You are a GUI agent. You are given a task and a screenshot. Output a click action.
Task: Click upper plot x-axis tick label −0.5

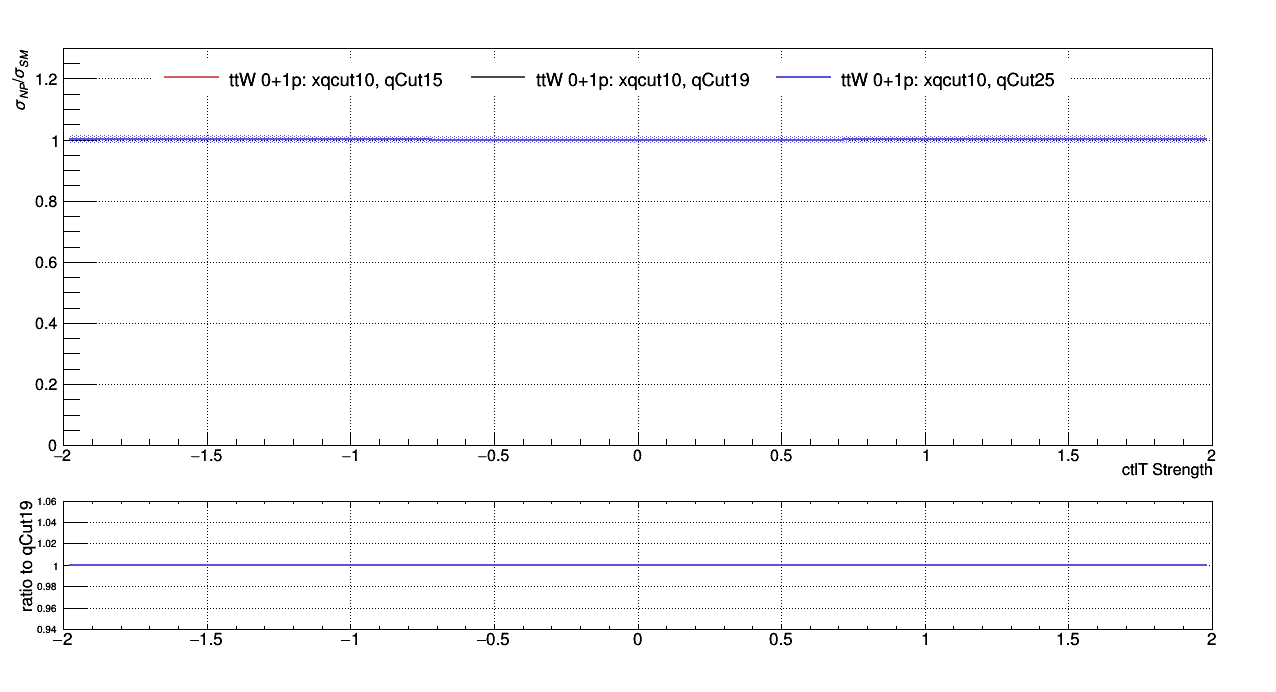click(x=494, y=456)
